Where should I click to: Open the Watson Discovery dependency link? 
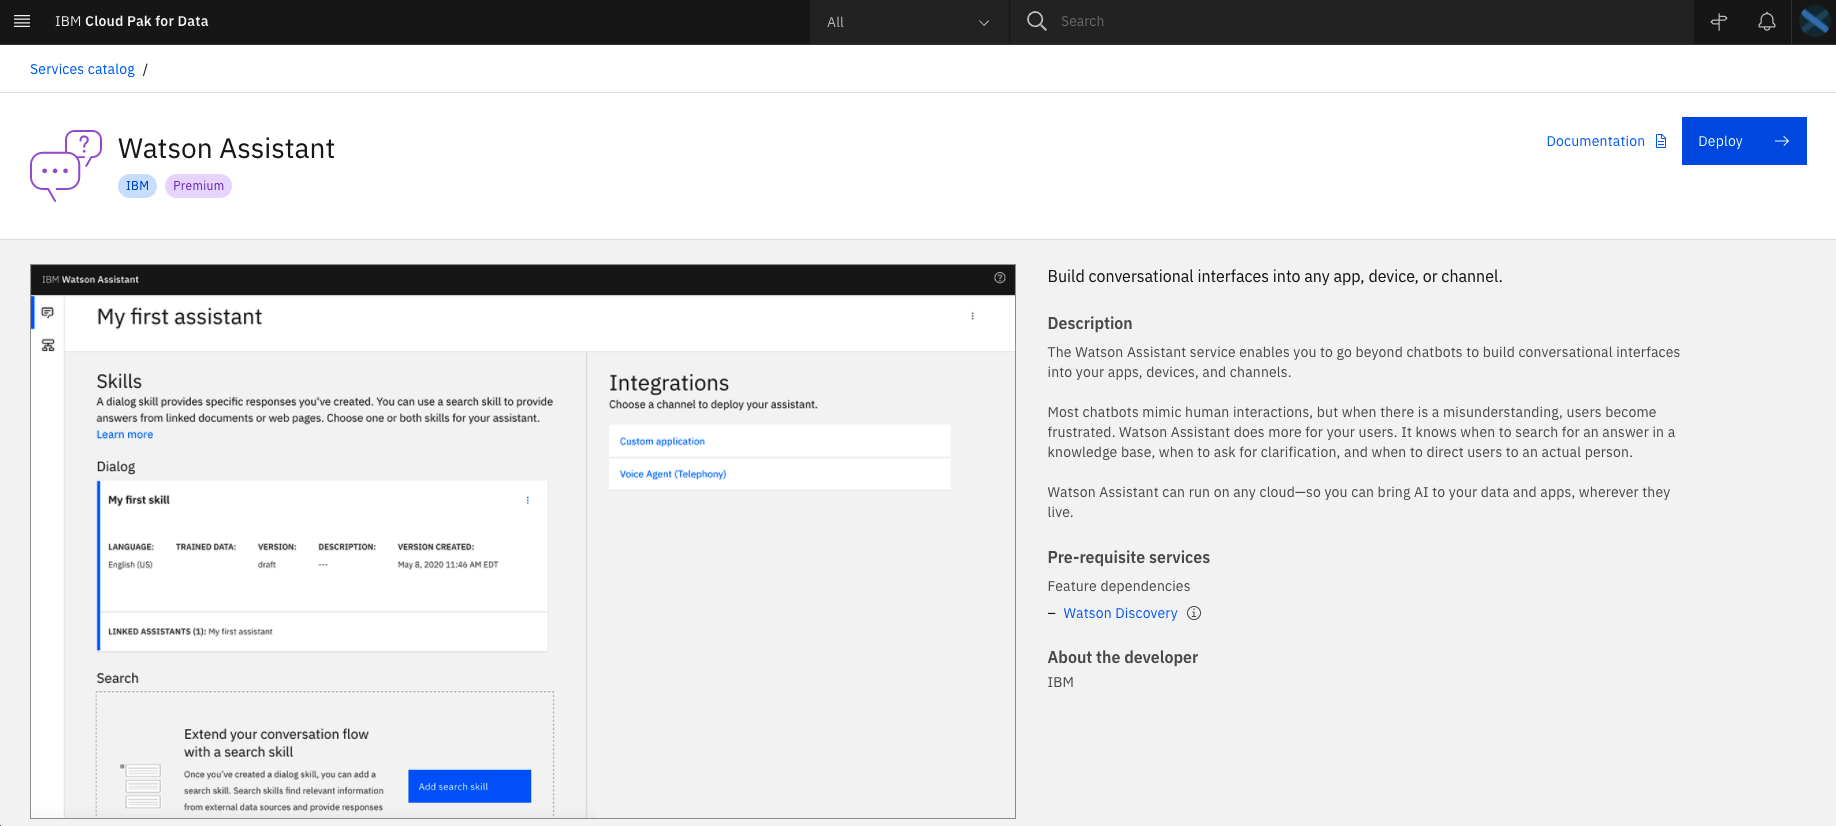click(1120, 613)
